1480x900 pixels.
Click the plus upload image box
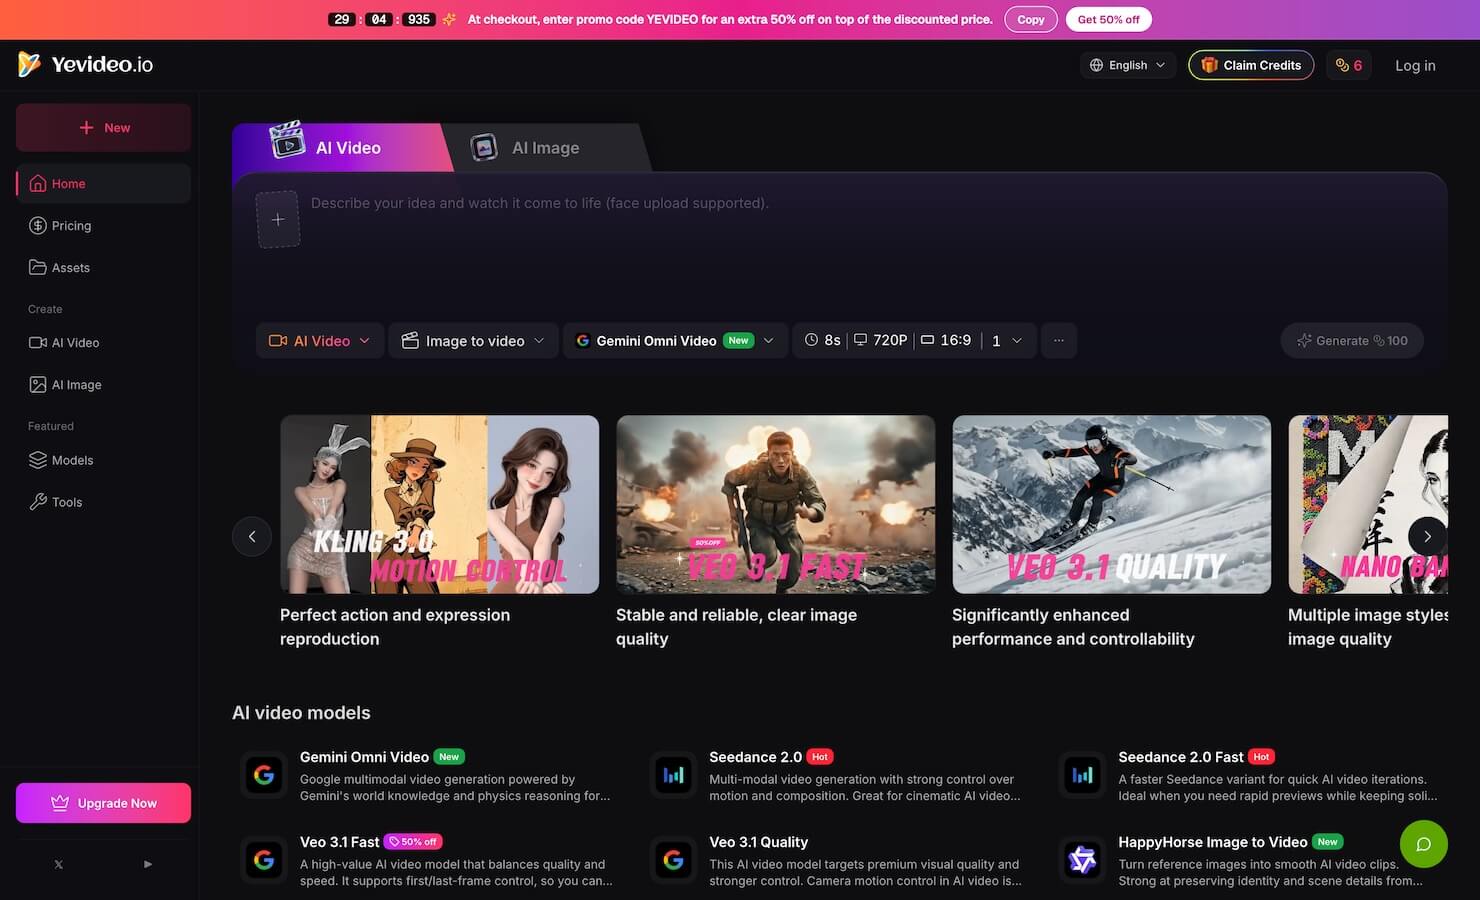pyautogui.click(x=278, y=219)
